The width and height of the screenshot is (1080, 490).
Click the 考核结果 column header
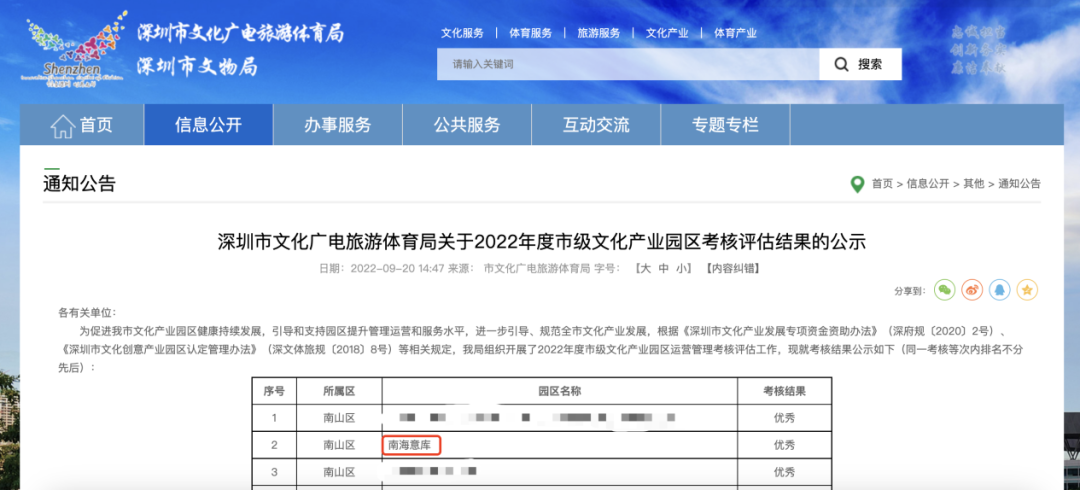[x=785, y=391]
